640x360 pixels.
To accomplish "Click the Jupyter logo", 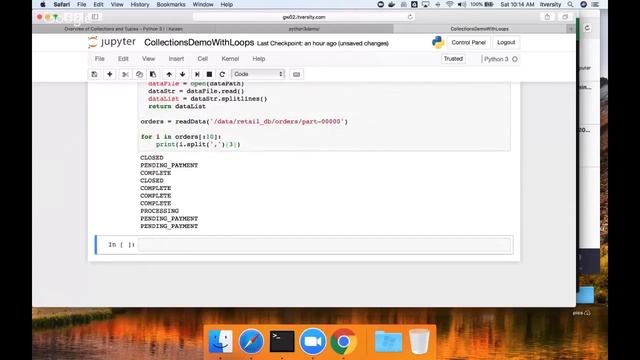I will (112, 42).
